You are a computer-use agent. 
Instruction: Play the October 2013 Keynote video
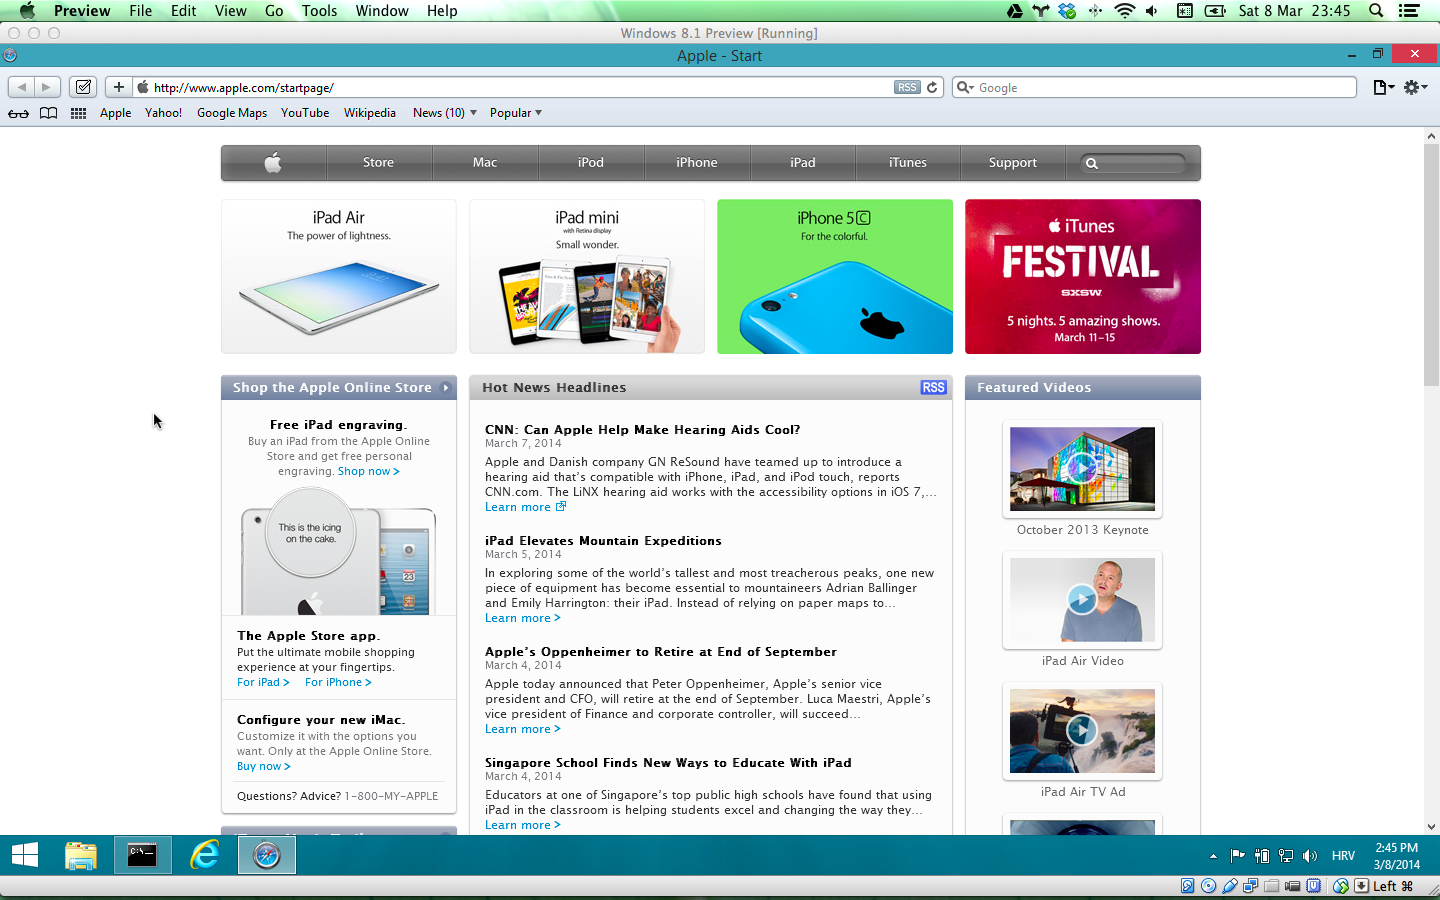coord(1082,468)
